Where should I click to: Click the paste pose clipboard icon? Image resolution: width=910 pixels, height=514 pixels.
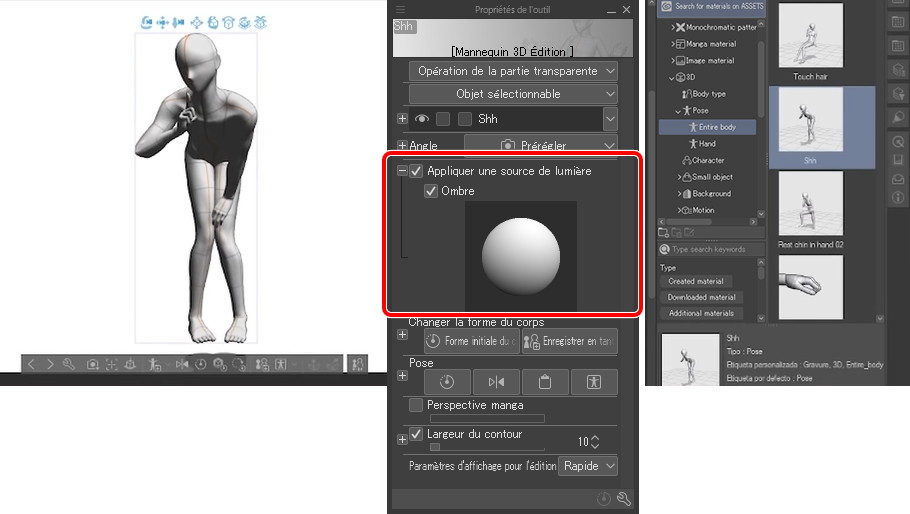(x=544, y=382)
